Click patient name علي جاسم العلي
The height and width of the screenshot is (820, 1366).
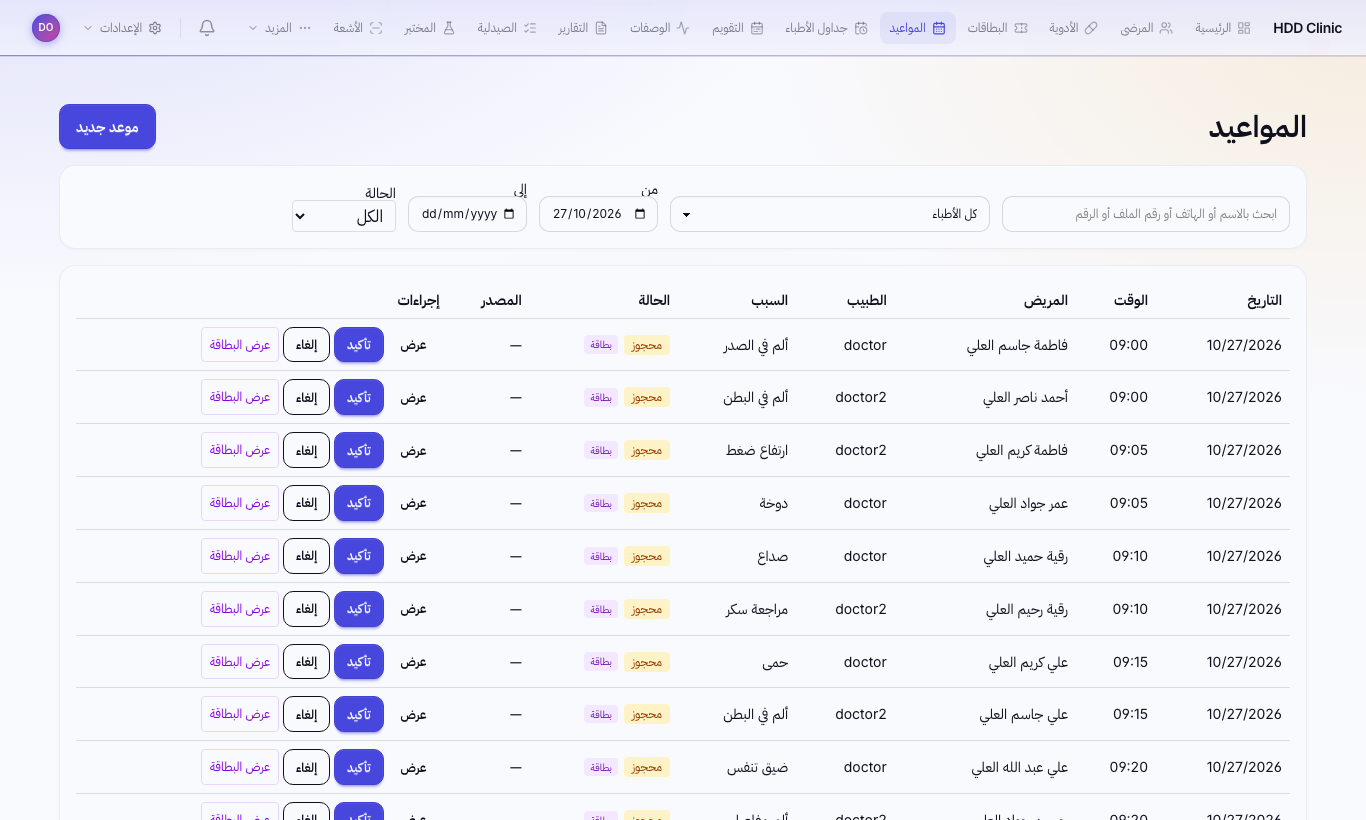click(x=1024, y=715)
